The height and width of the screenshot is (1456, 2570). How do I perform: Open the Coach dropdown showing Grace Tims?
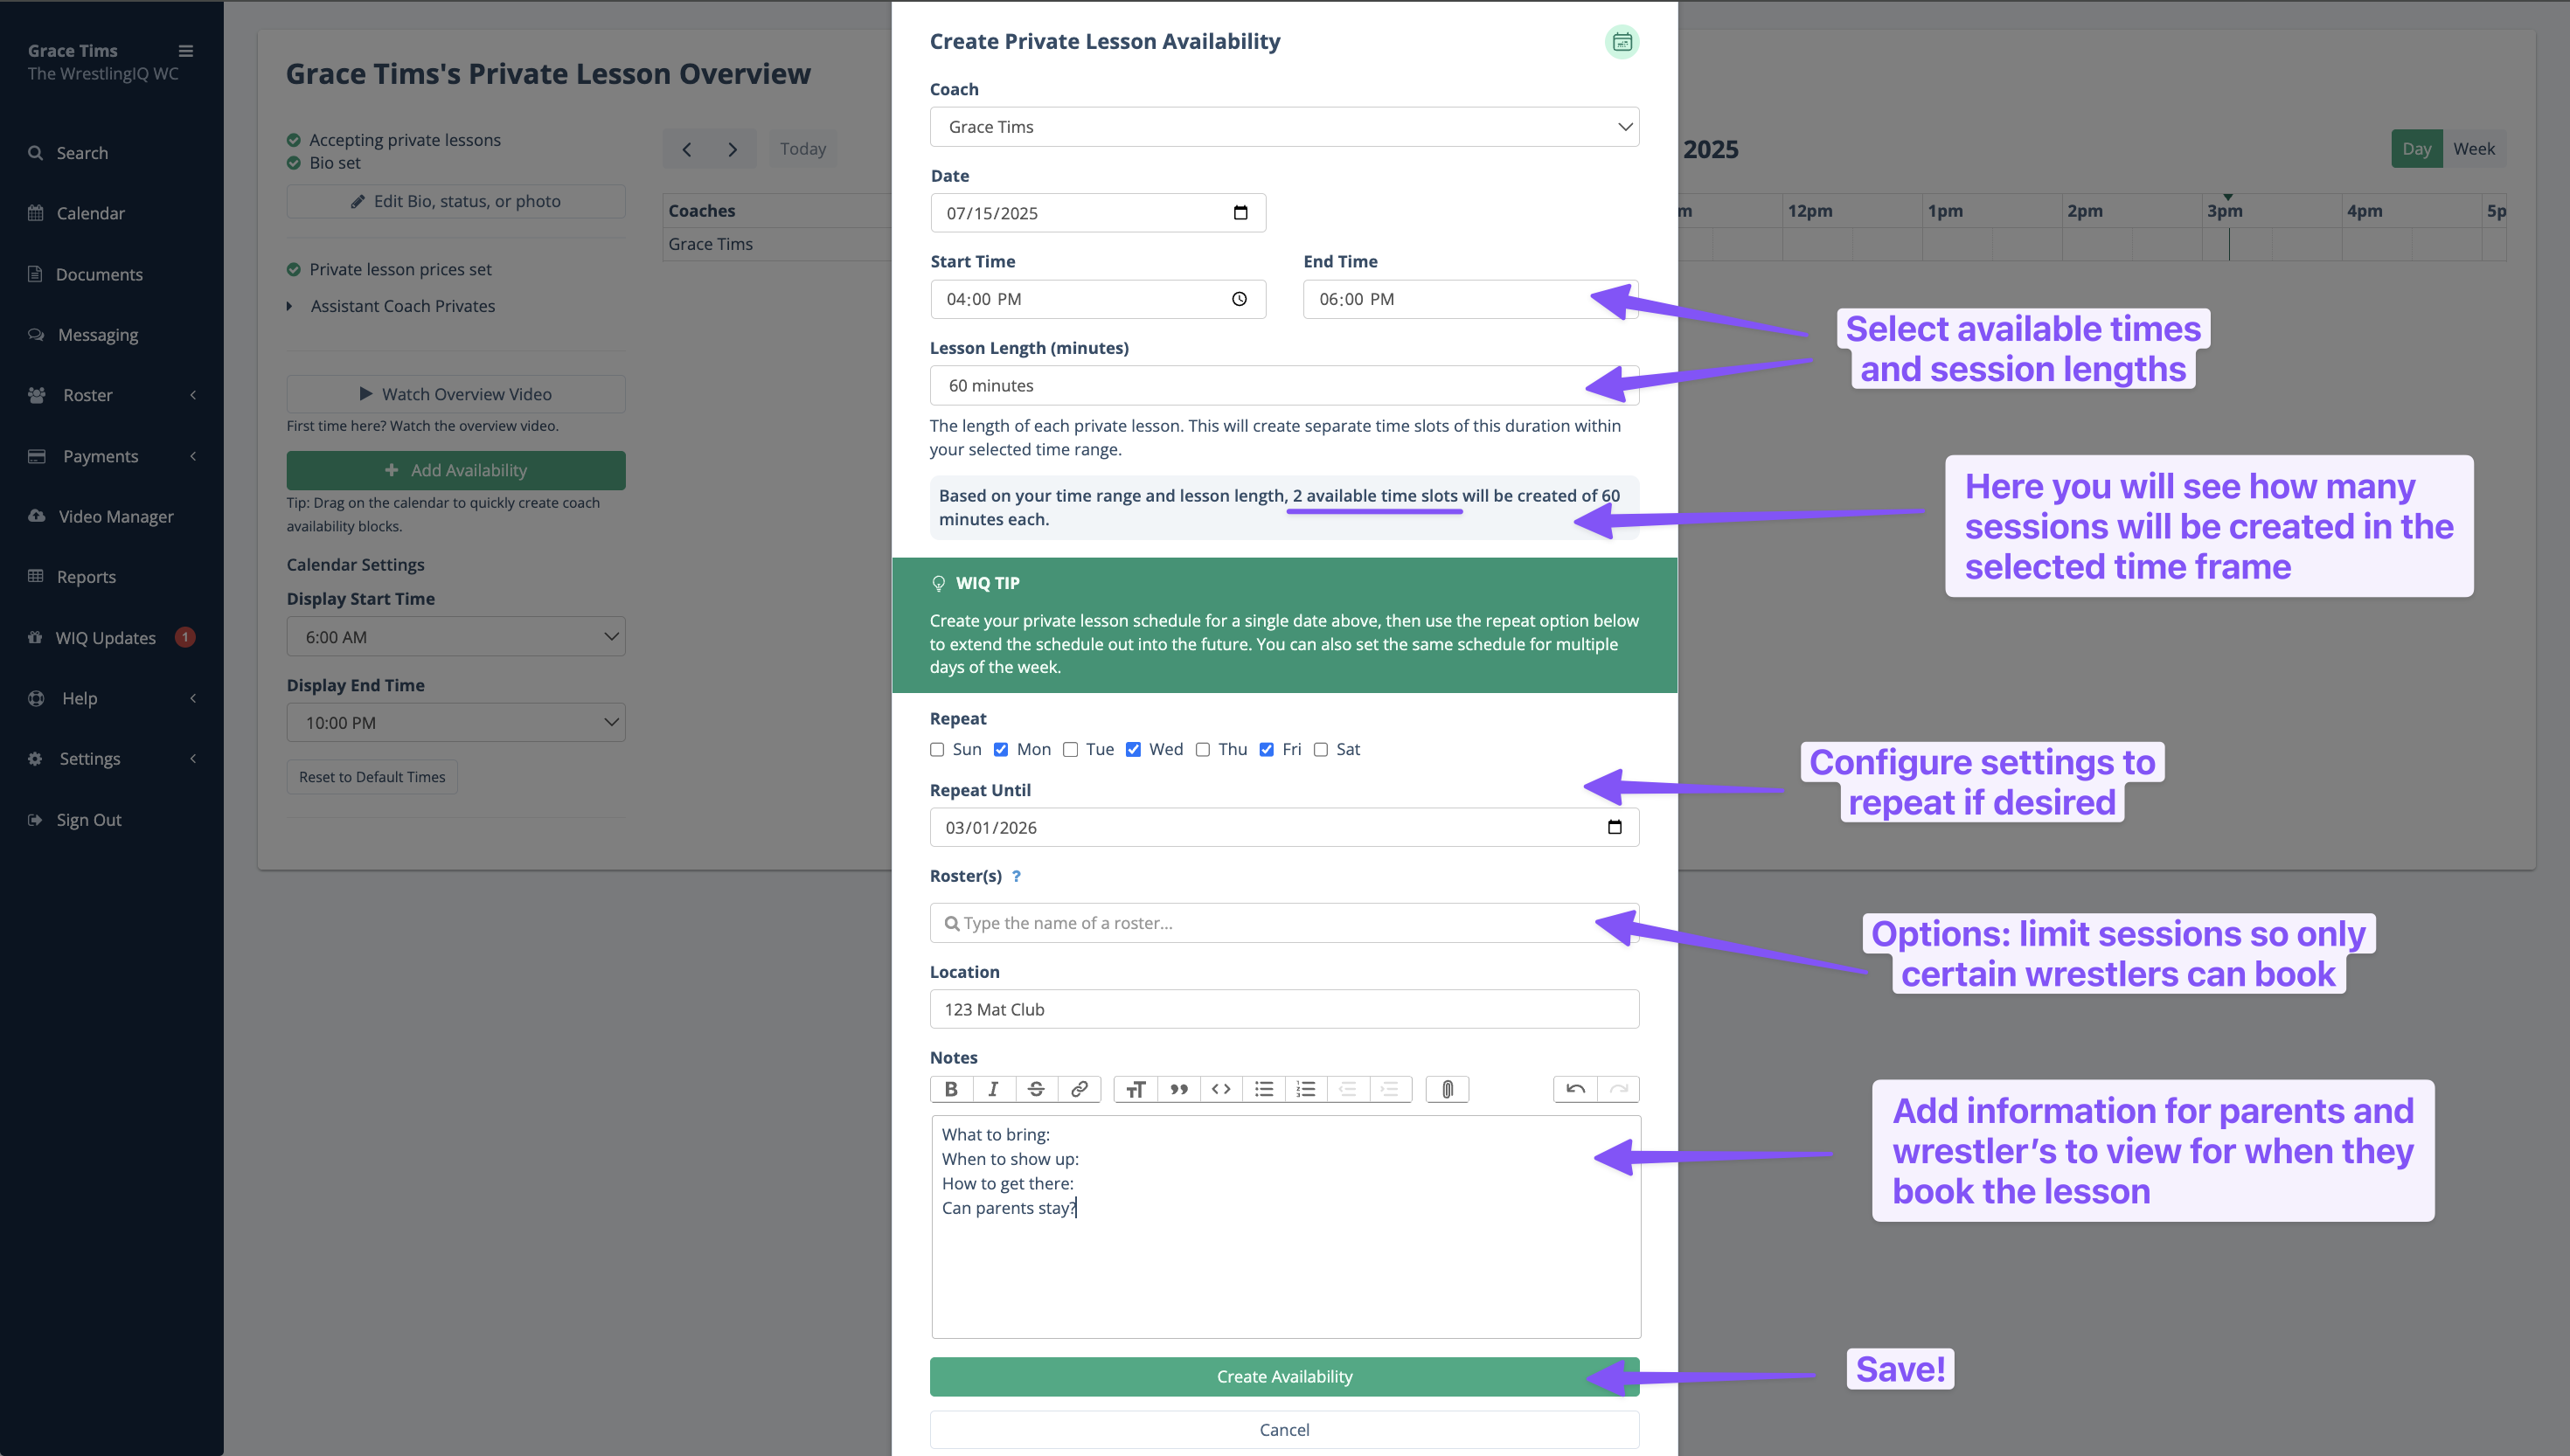(1284, 127)
